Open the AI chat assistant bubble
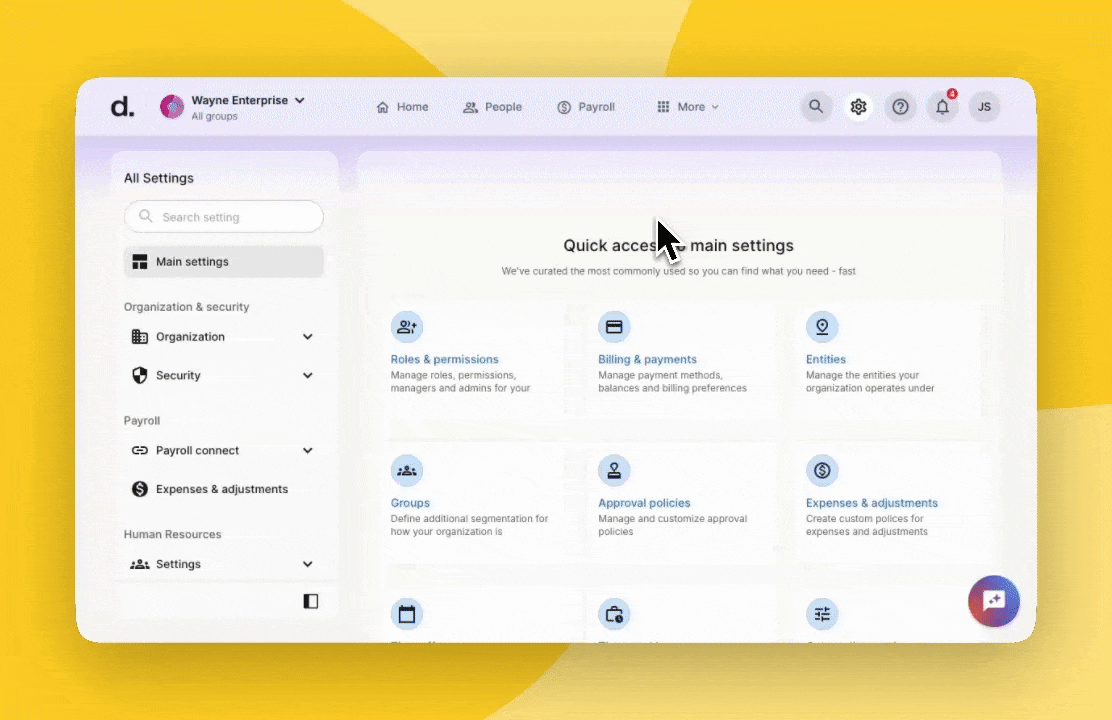Image resolution: width=1112 pixels, height=720 pixels. tap(993, 601)
